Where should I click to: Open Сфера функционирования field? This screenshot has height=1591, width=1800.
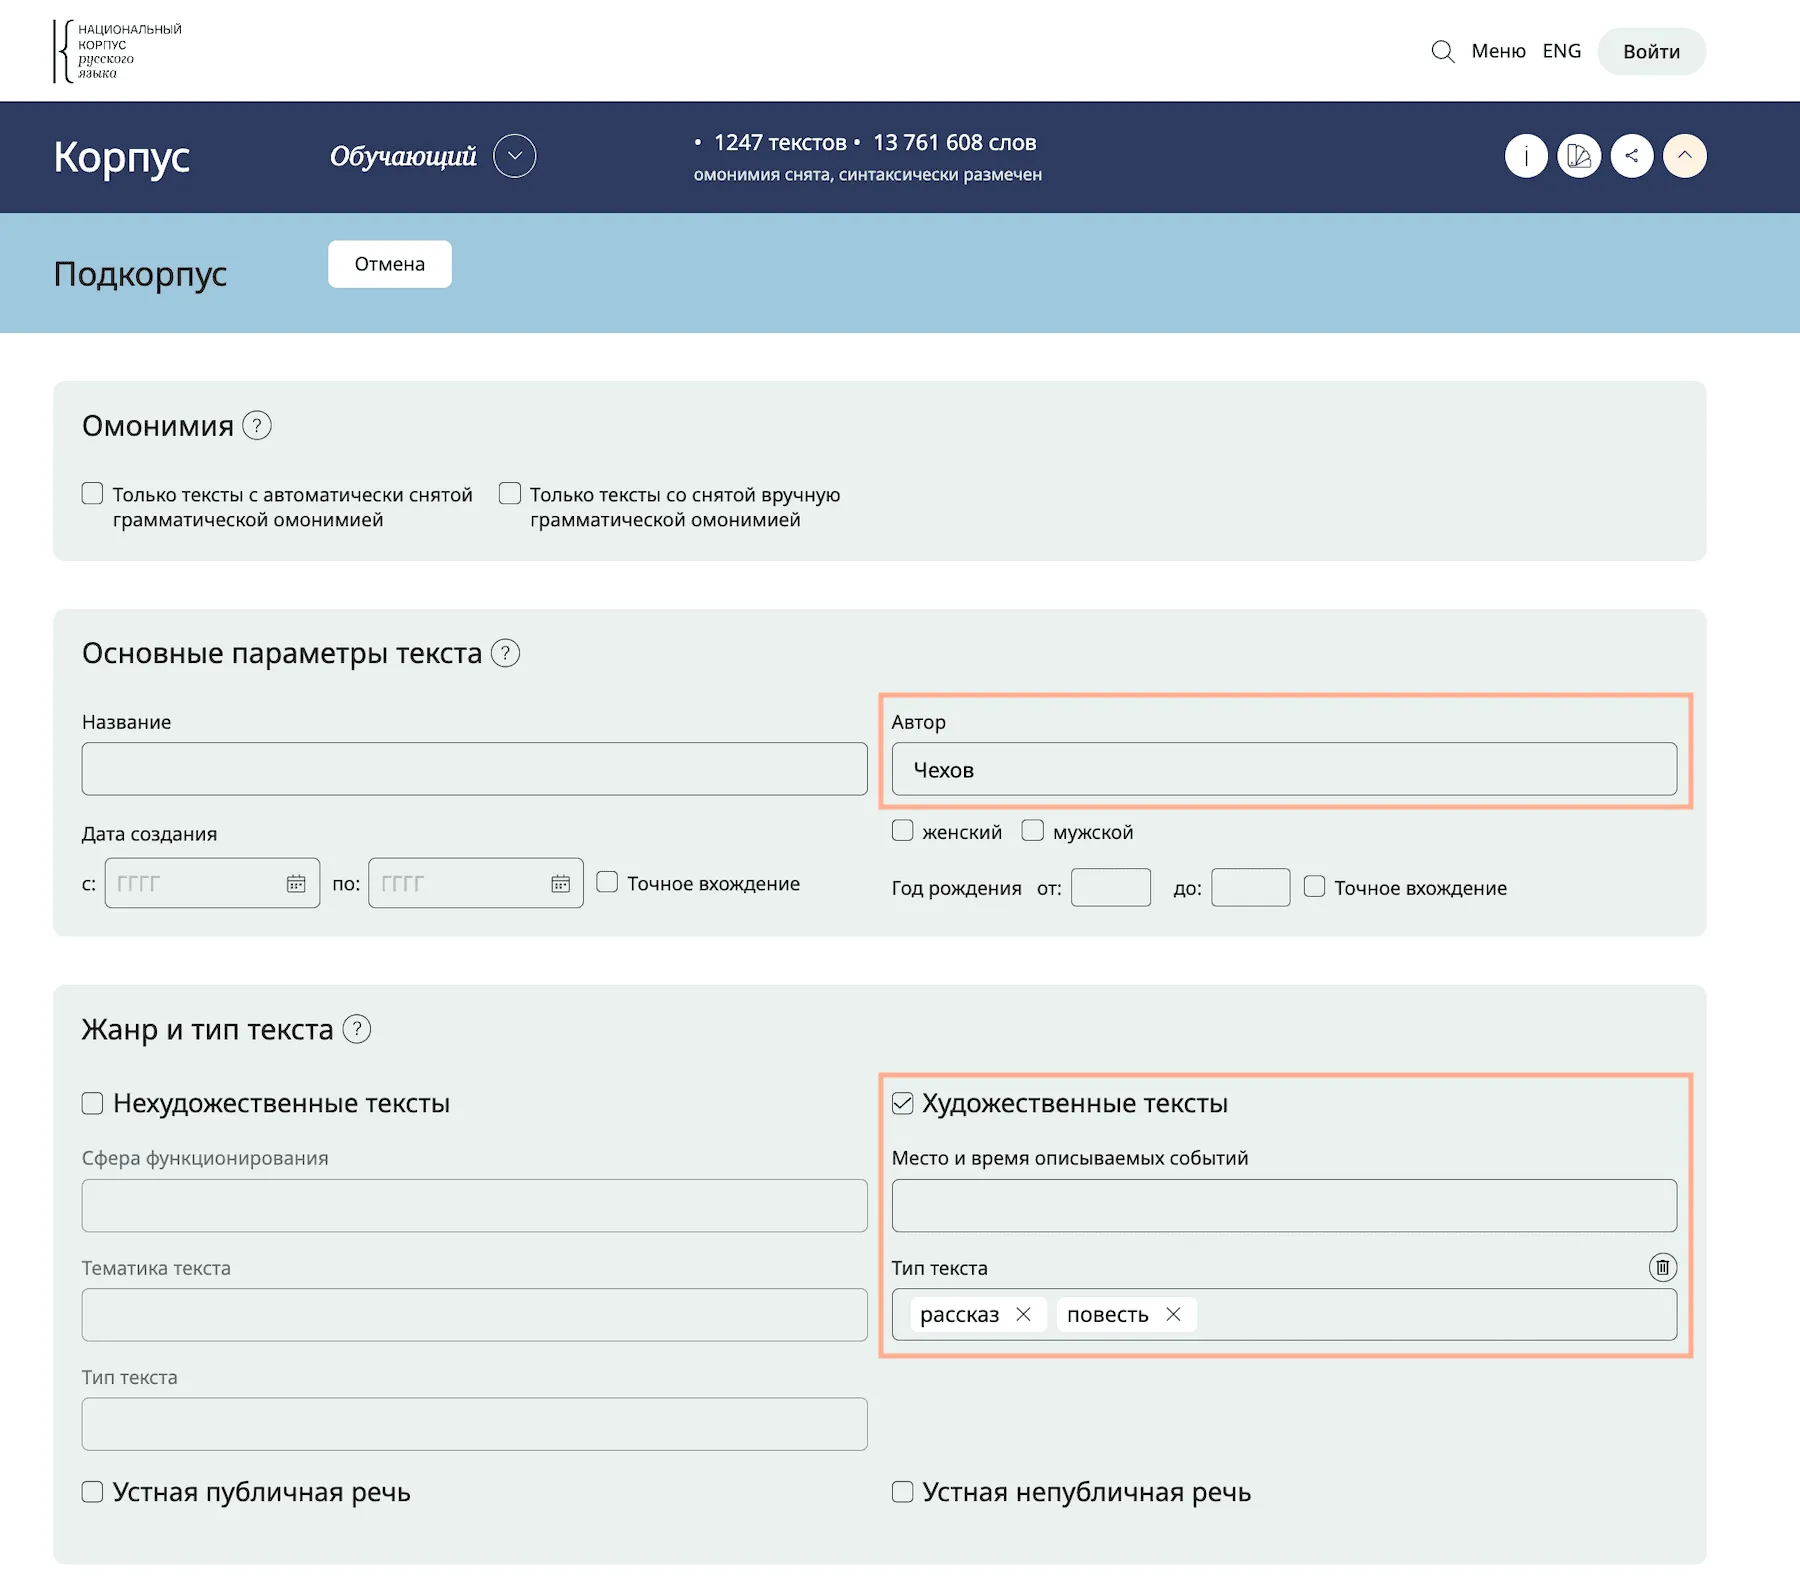[474, 1205]
